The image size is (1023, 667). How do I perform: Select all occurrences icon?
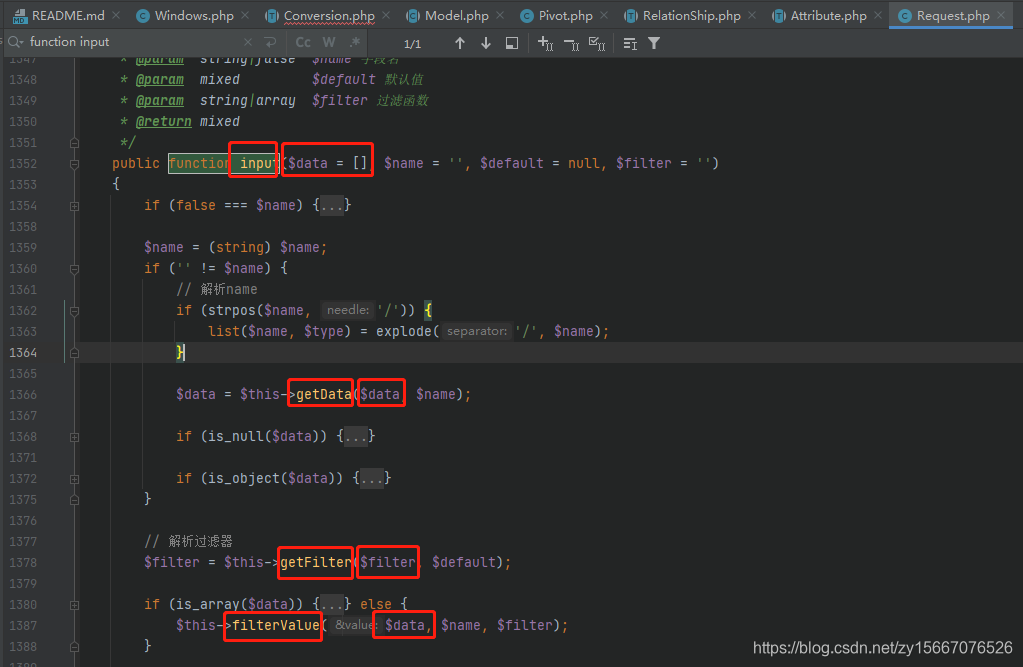click(597, 43)
